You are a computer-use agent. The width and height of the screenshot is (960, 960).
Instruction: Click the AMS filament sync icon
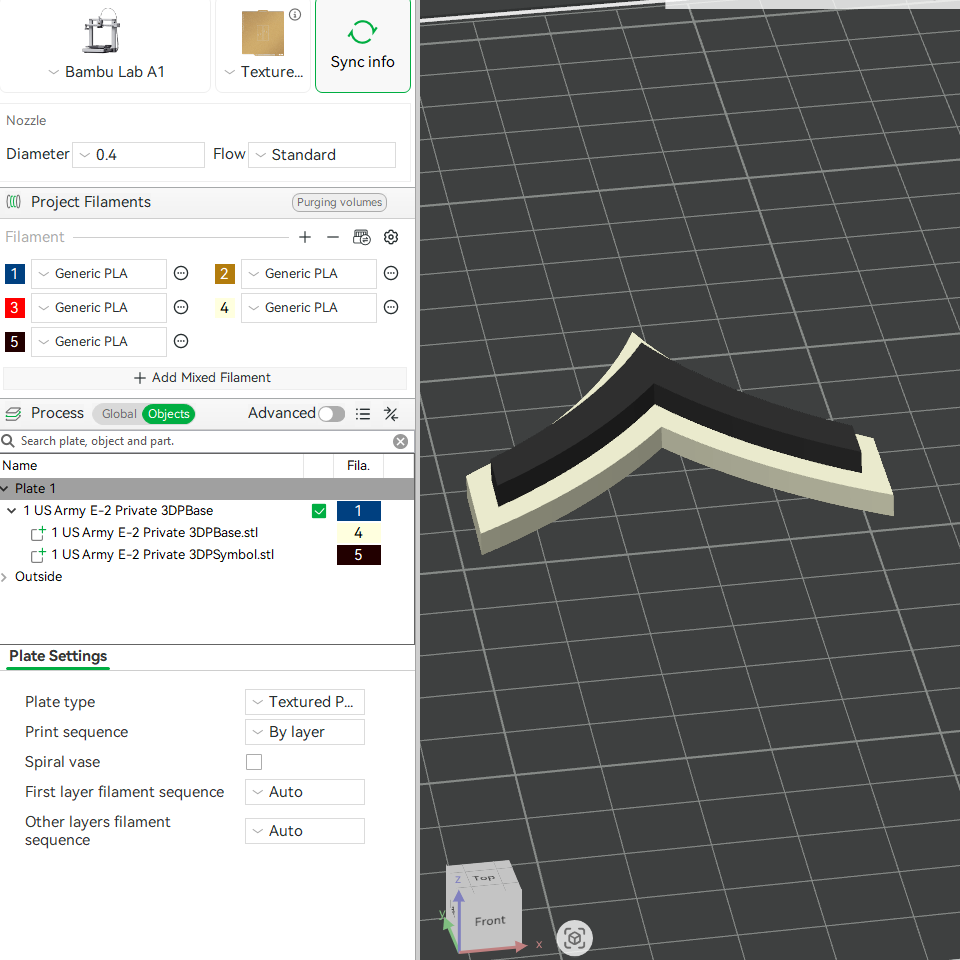point(362,237)
